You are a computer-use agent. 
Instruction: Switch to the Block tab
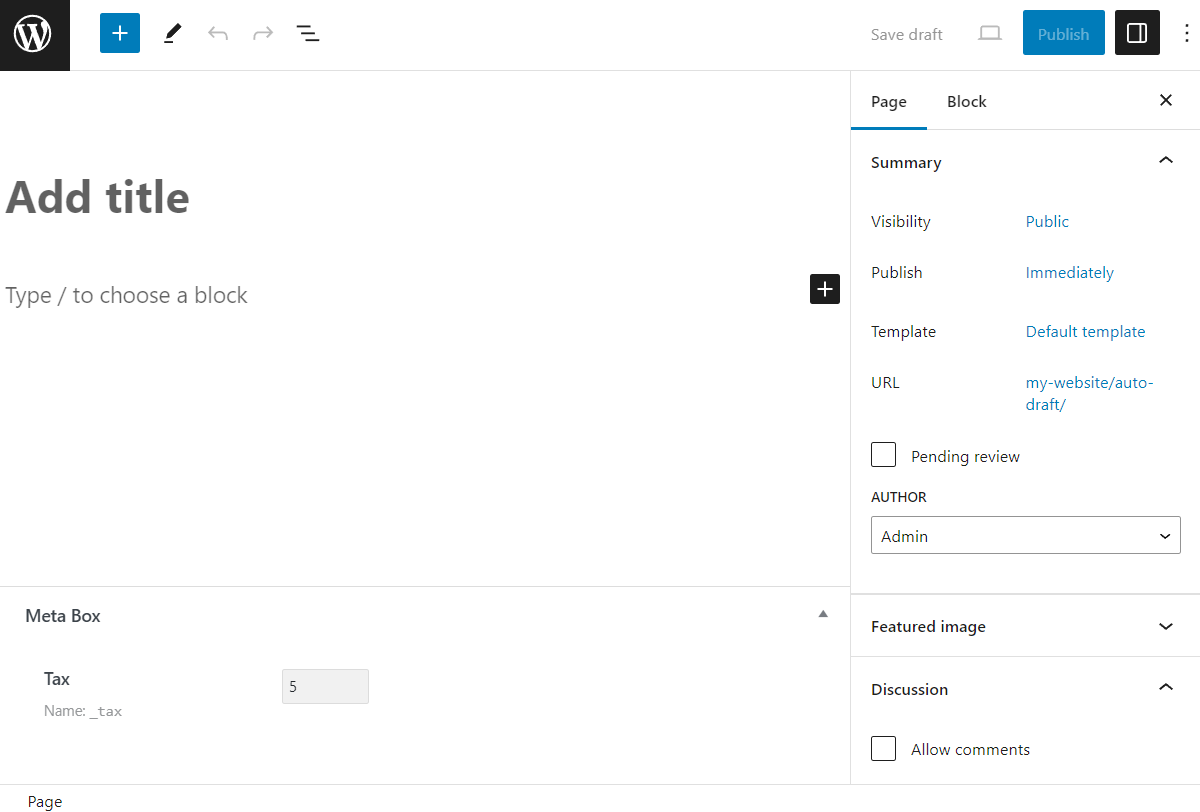[x=966, y=101]
